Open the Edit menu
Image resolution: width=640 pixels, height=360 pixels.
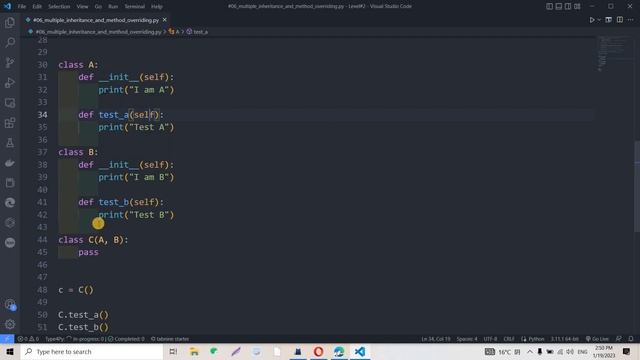tap(37, 7)
